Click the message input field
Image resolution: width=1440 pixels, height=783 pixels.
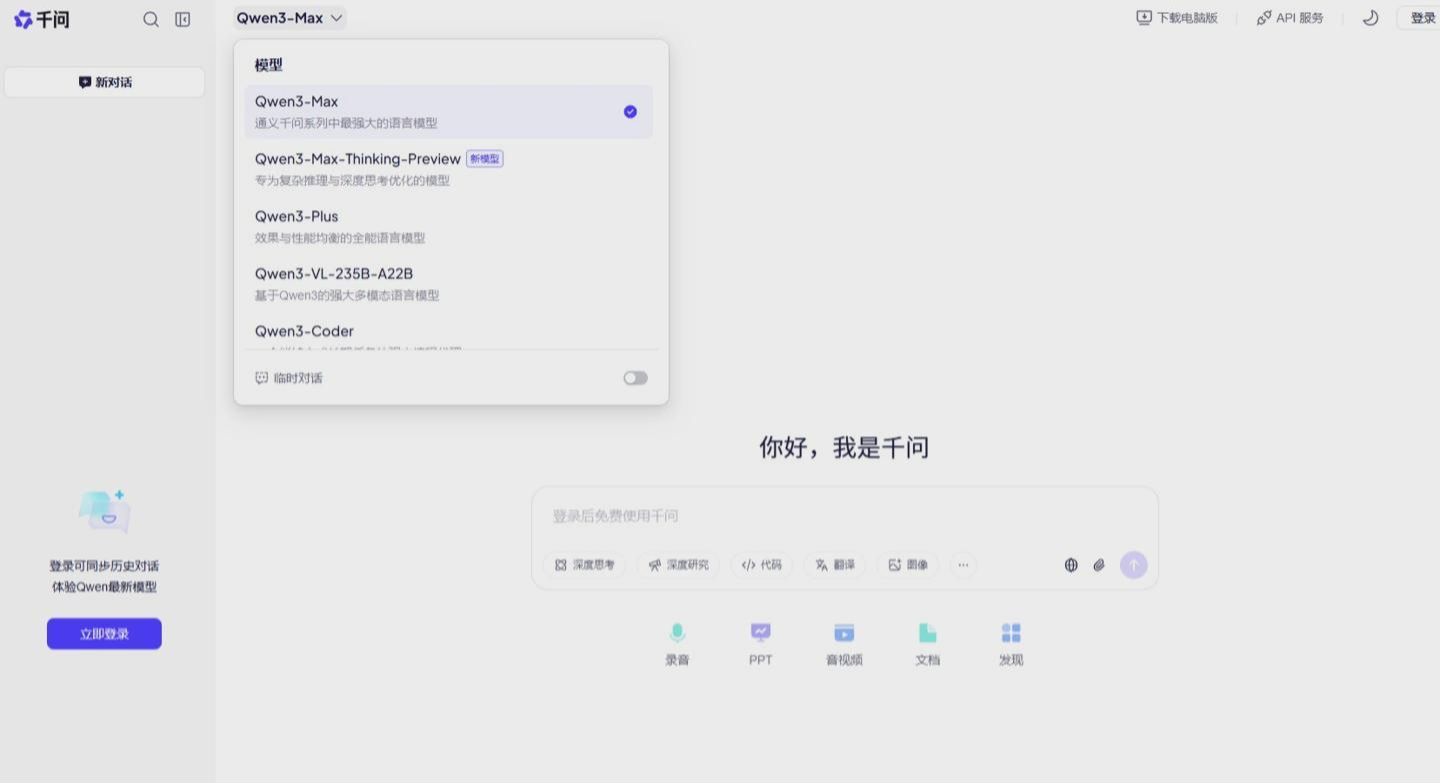click(x=843, y=516)
